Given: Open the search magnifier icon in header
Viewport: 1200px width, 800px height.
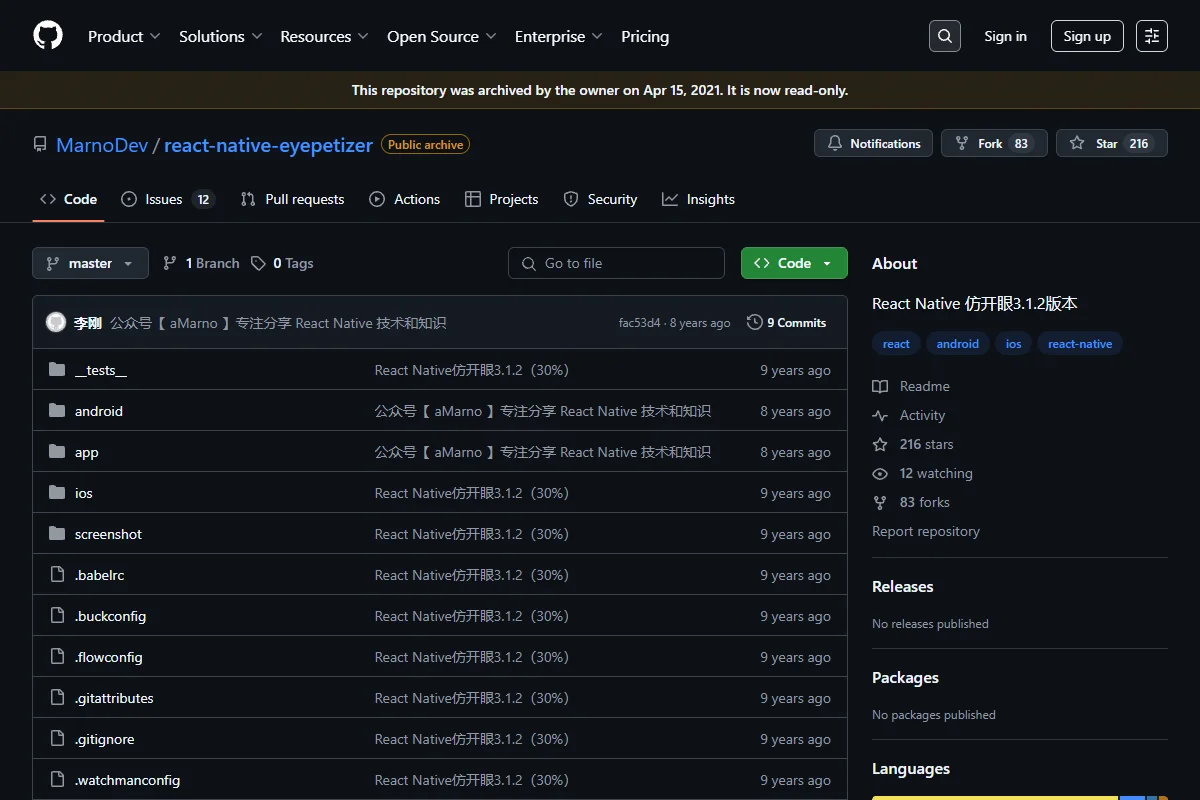Looking at the screenshot, I should (944, 36).
